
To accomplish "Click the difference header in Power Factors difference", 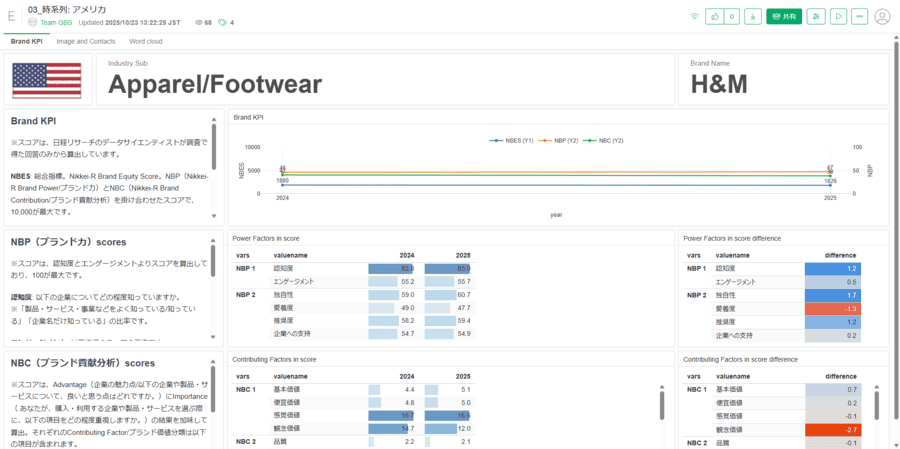I will point(841,256).
